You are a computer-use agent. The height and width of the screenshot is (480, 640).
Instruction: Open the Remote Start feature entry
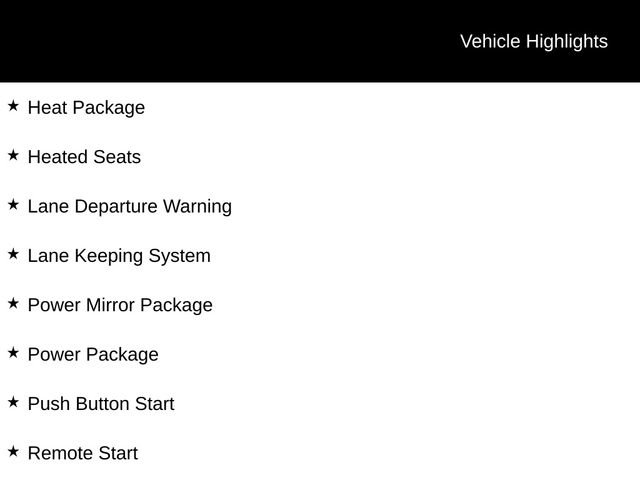pos(83,453)
